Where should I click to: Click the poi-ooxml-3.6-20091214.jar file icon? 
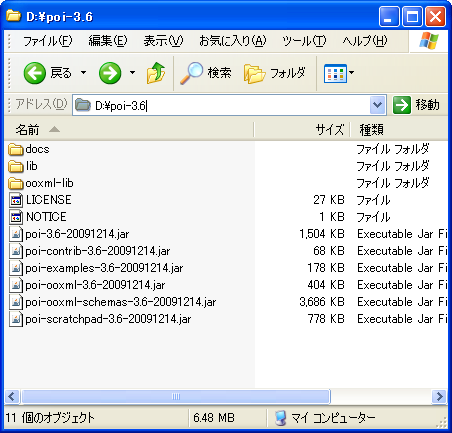(x=16, y=285)
